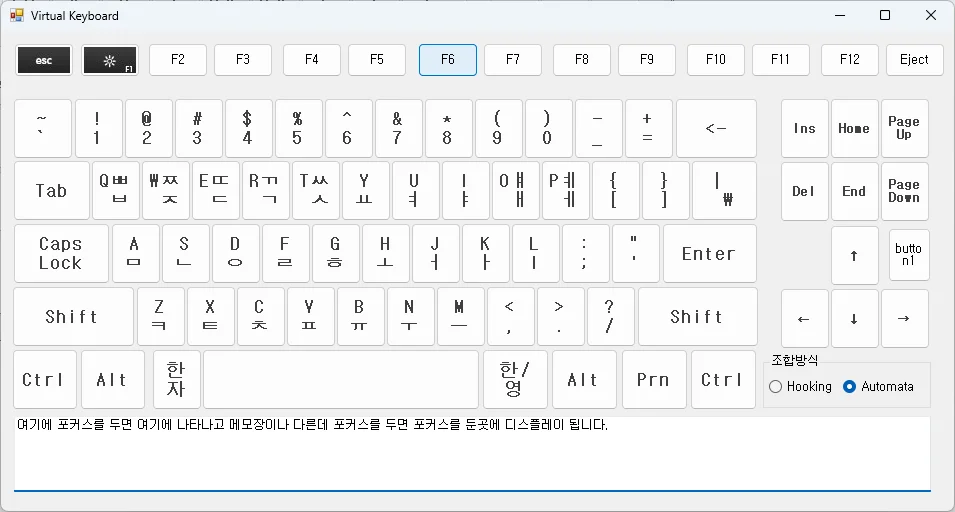Click the semicolon colon key
Viewport: 955px width, 512px height.
click(x=585, y=253)
